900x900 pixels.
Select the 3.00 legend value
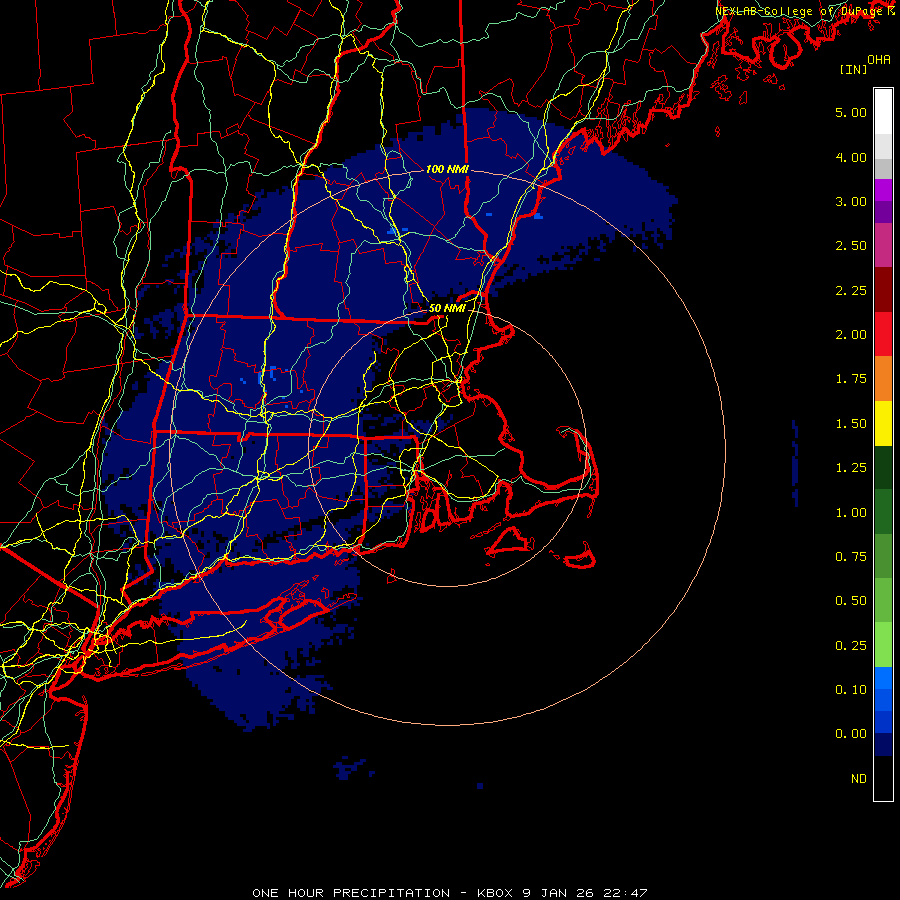tap(851, 201)
